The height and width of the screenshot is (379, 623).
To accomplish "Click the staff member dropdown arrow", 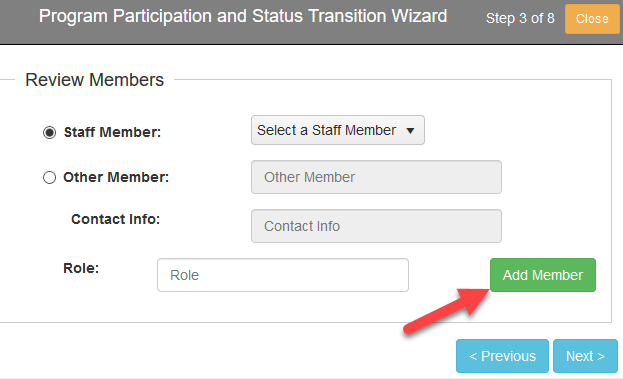I will click(410, 130).
